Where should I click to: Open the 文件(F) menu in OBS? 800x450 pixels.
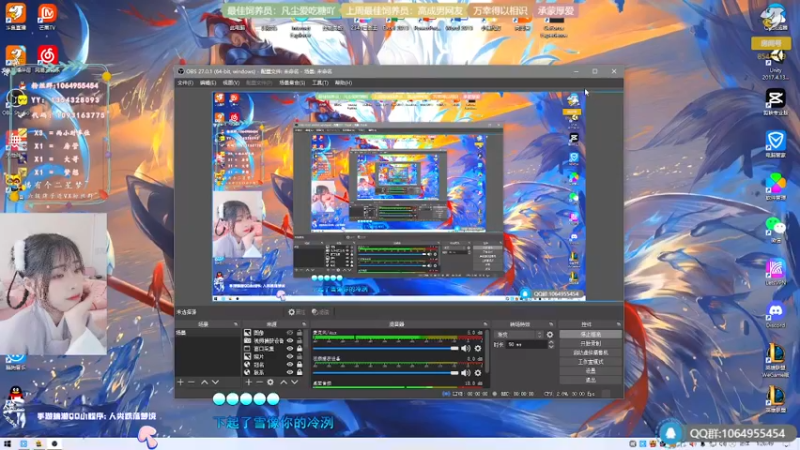coord(185,83)
